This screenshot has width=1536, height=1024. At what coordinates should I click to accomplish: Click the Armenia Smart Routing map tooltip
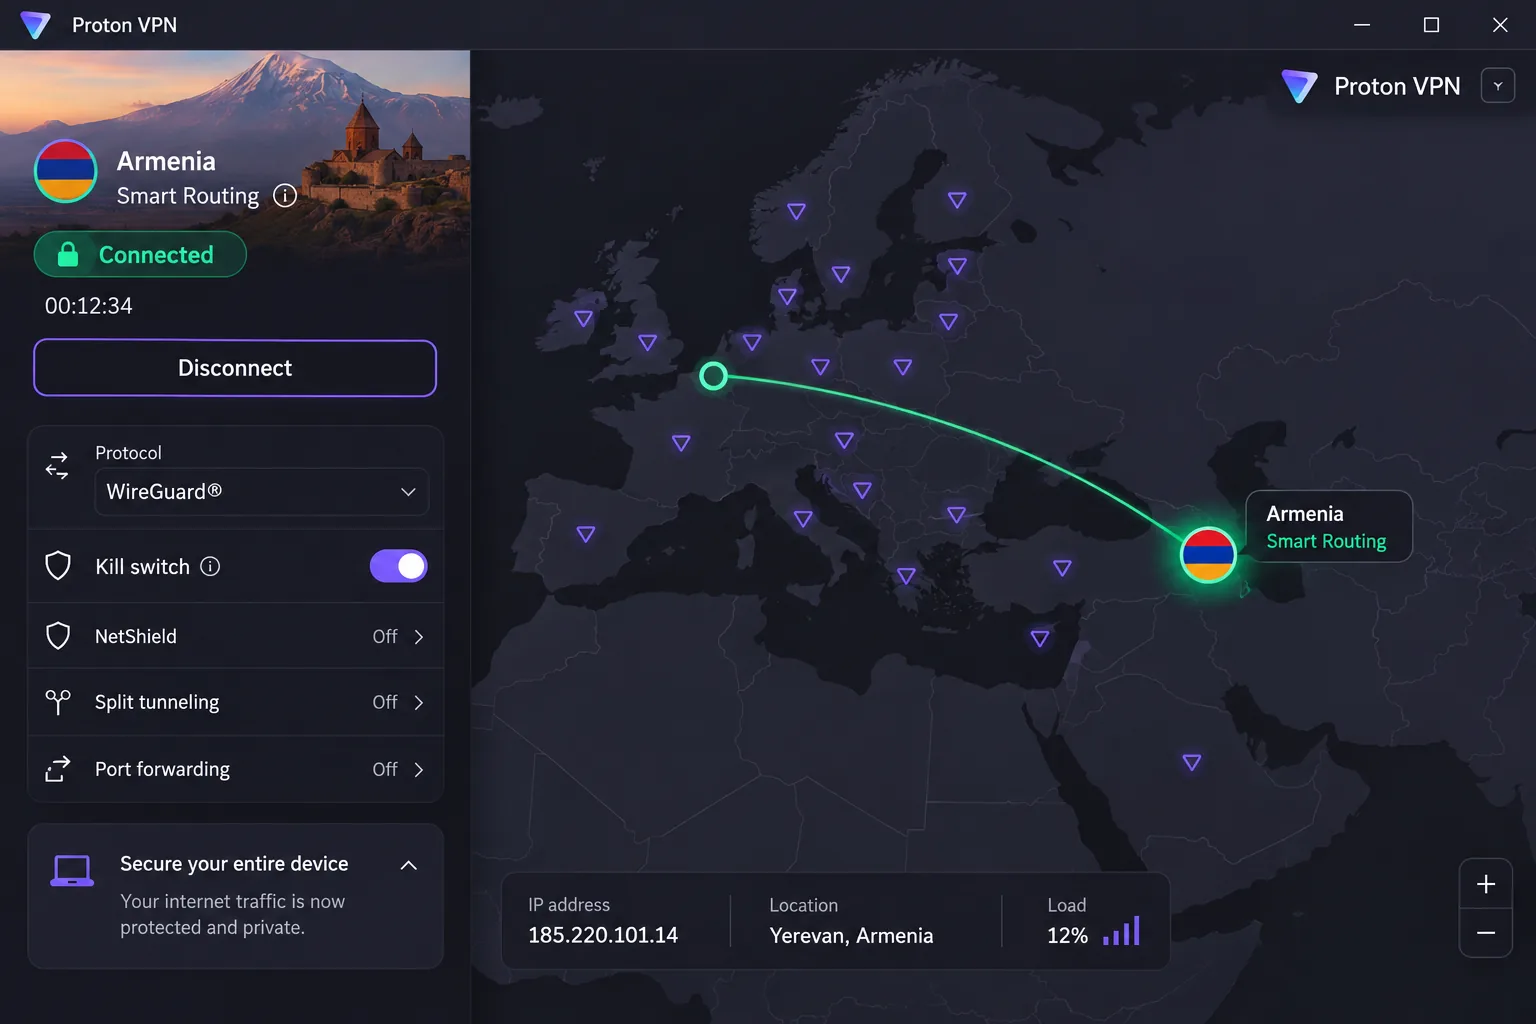(x=1329, y=526)
